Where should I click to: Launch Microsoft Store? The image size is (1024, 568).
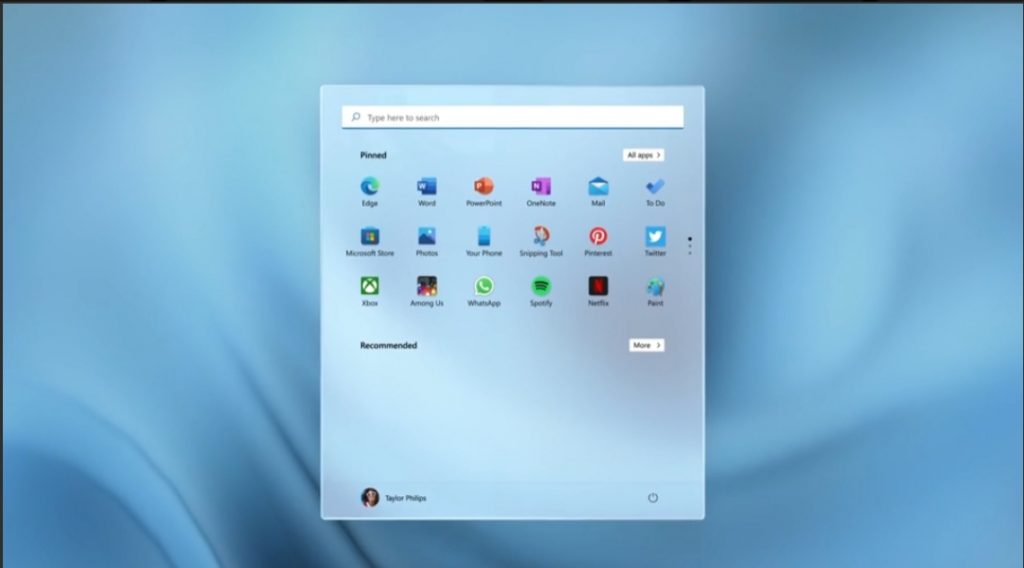(370, 242)
